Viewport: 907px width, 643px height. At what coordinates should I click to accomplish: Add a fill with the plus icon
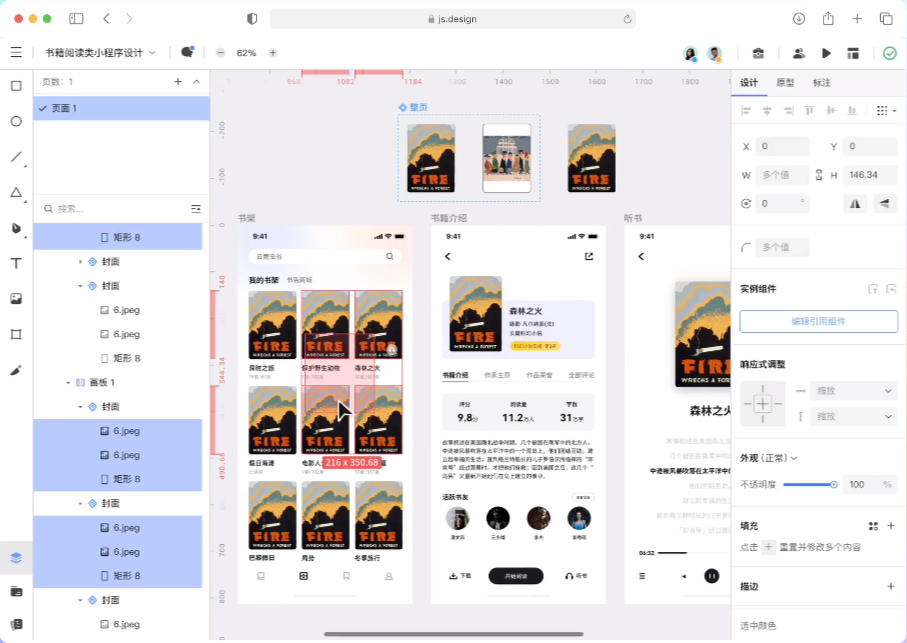(x=891, y=526)
